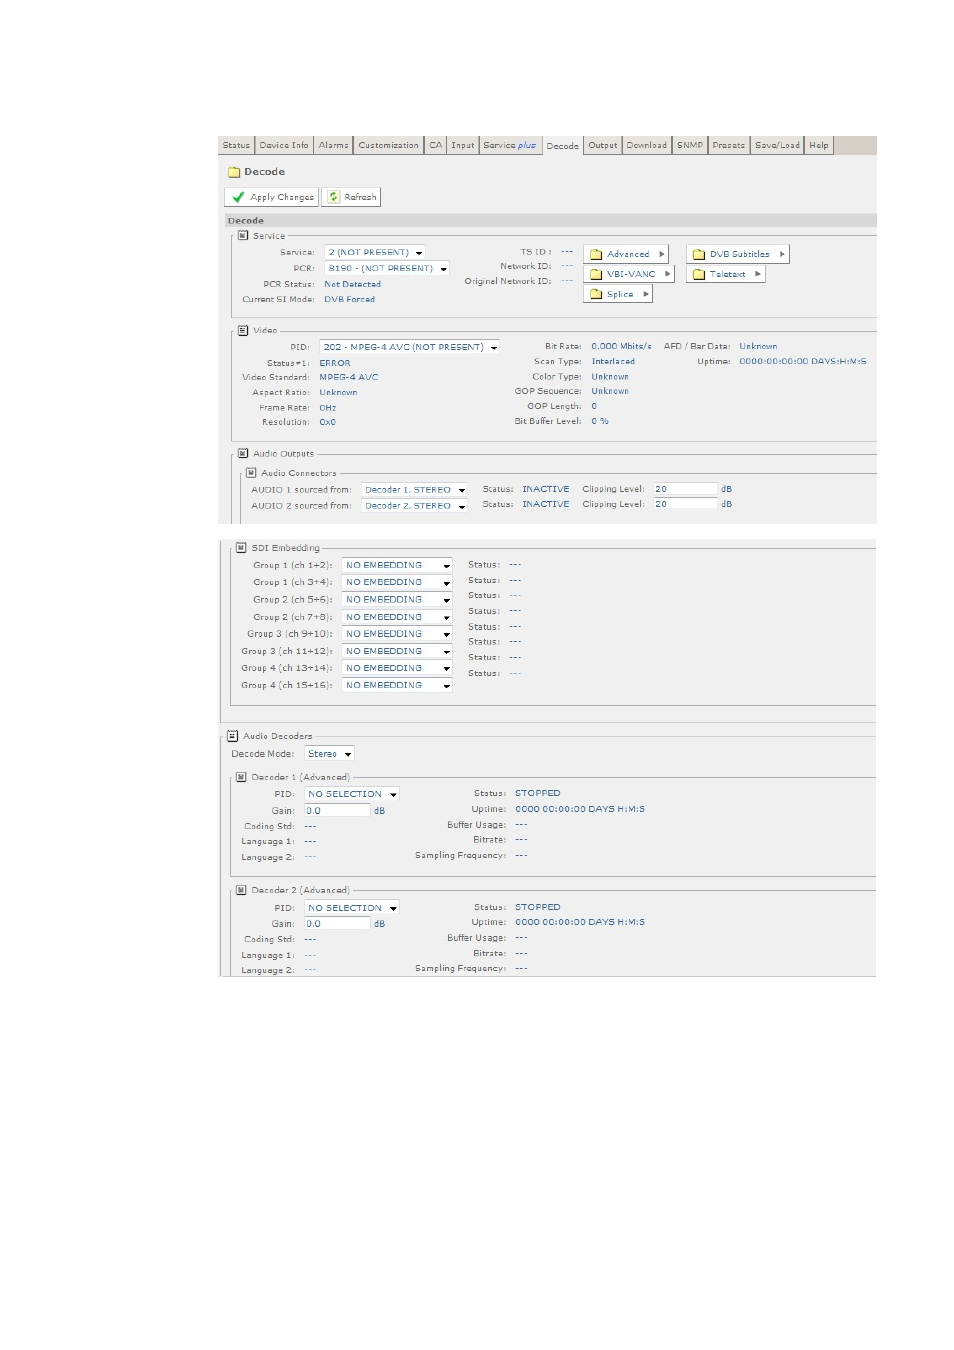954x1350 pixels.
Task: Click the Apply Changes button
Action: [272, 197]
